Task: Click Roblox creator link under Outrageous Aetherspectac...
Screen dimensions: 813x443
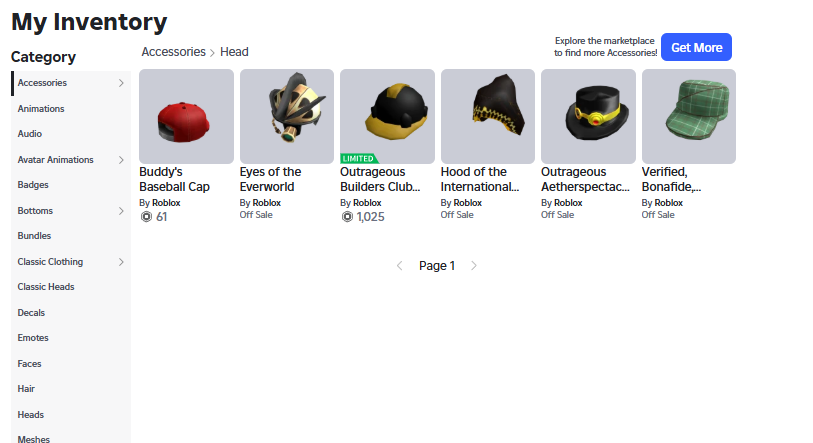Action: click(568, 203)
